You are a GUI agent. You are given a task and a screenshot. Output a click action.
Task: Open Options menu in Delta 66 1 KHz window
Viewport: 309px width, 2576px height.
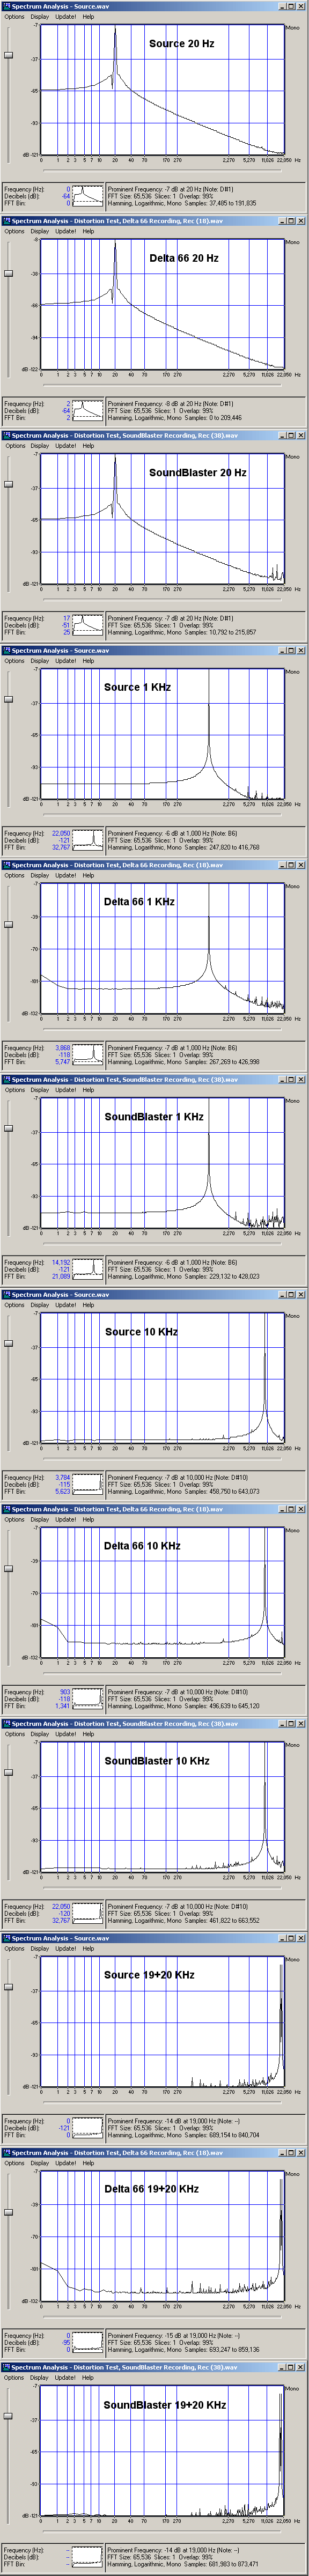click(x=14, y=875)
